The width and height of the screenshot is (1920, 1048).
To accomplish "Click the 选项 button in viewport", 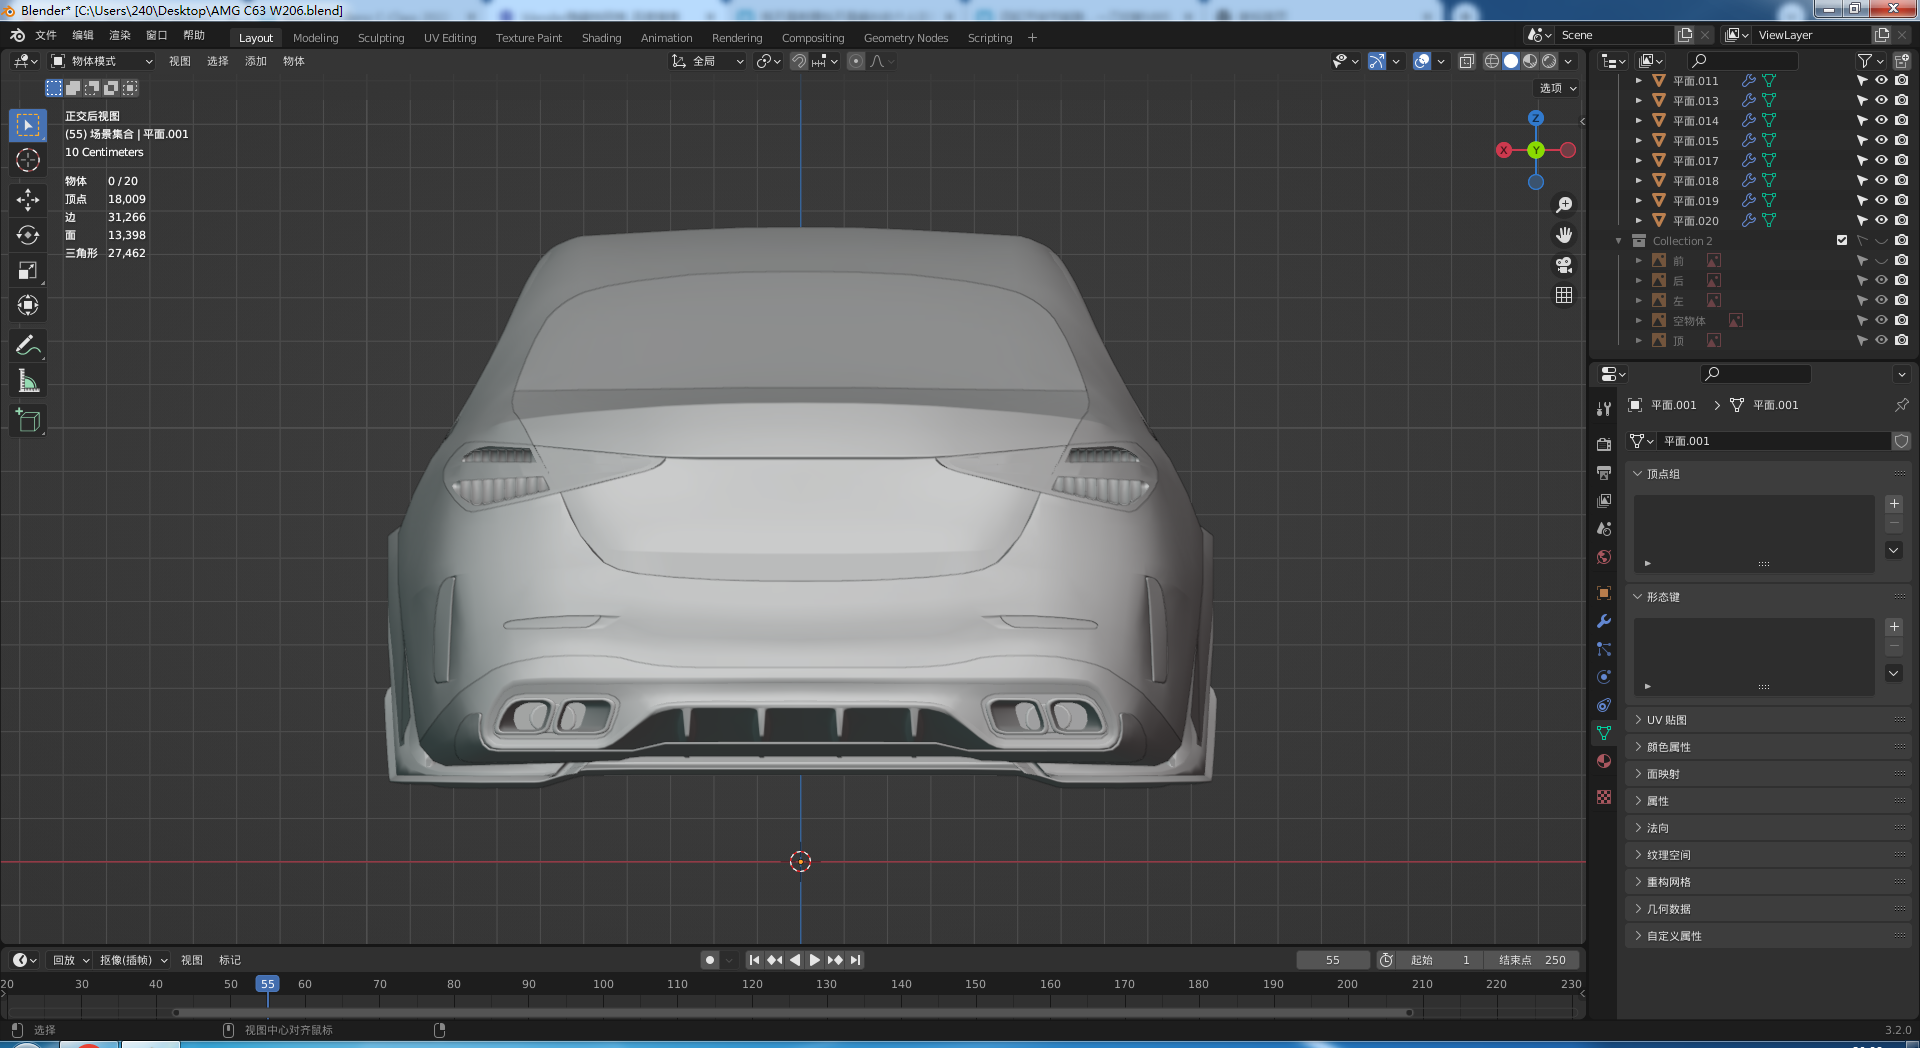I will pyautogui.click(x=1557, y=88).
